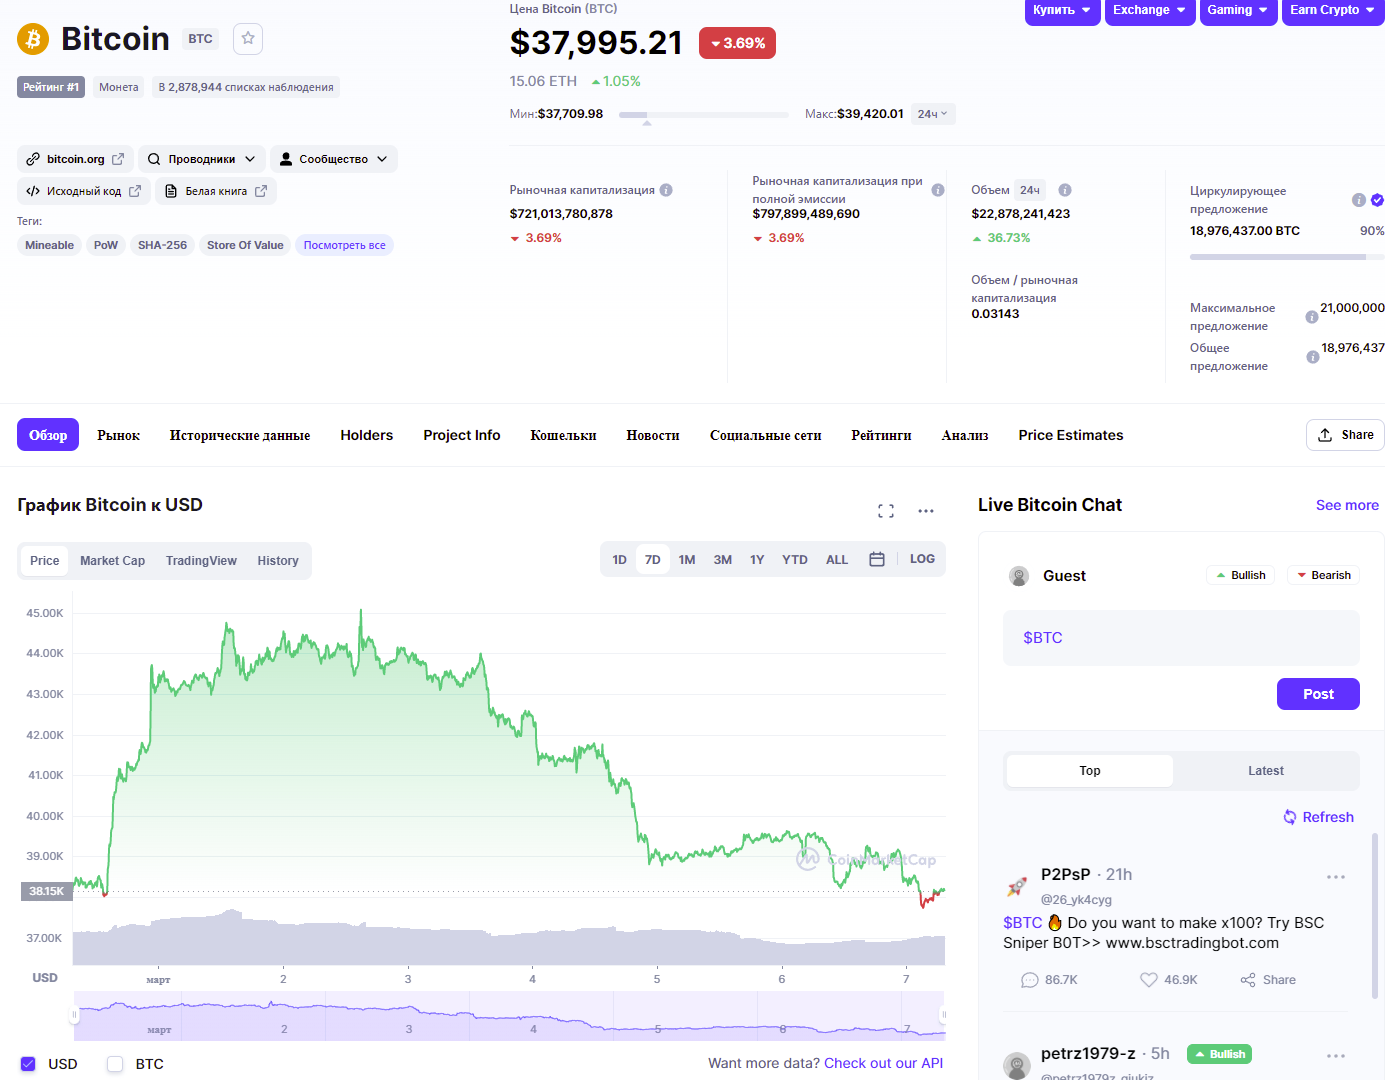Open Проводники explorers dropdown
Image resolution: width=1385 pixels, height=1080 pixels.
(203, 159)
